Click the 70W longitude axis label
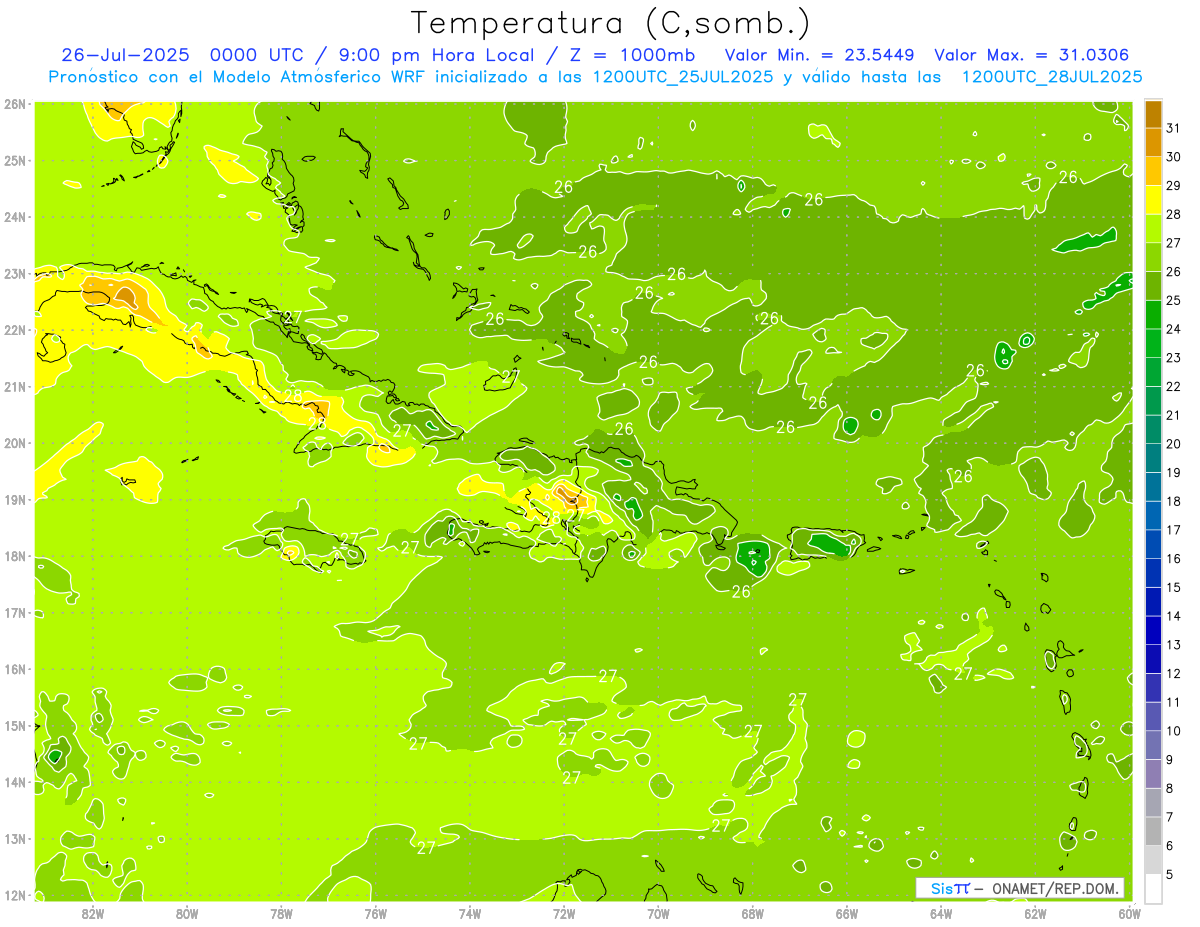Viewport: 1200px width, 927px height. point(658,913)
